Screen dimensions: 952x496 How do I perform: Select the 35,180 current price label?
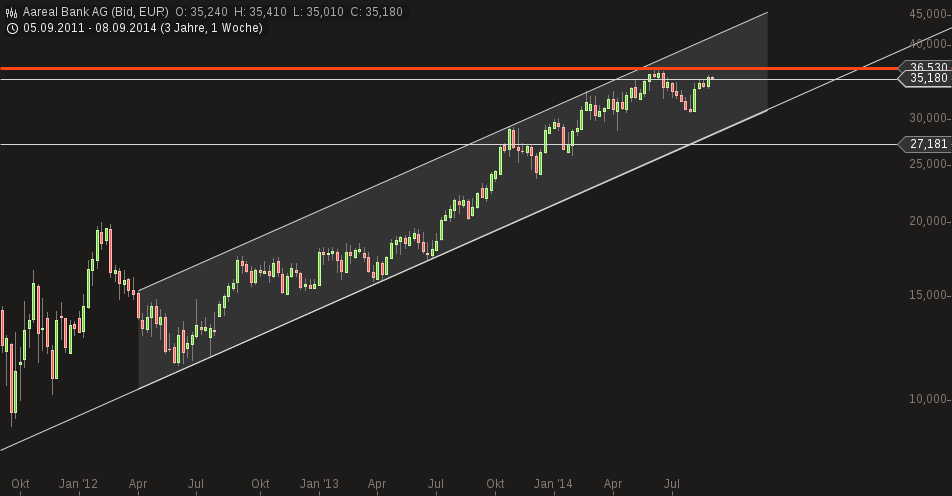(926, 78)
